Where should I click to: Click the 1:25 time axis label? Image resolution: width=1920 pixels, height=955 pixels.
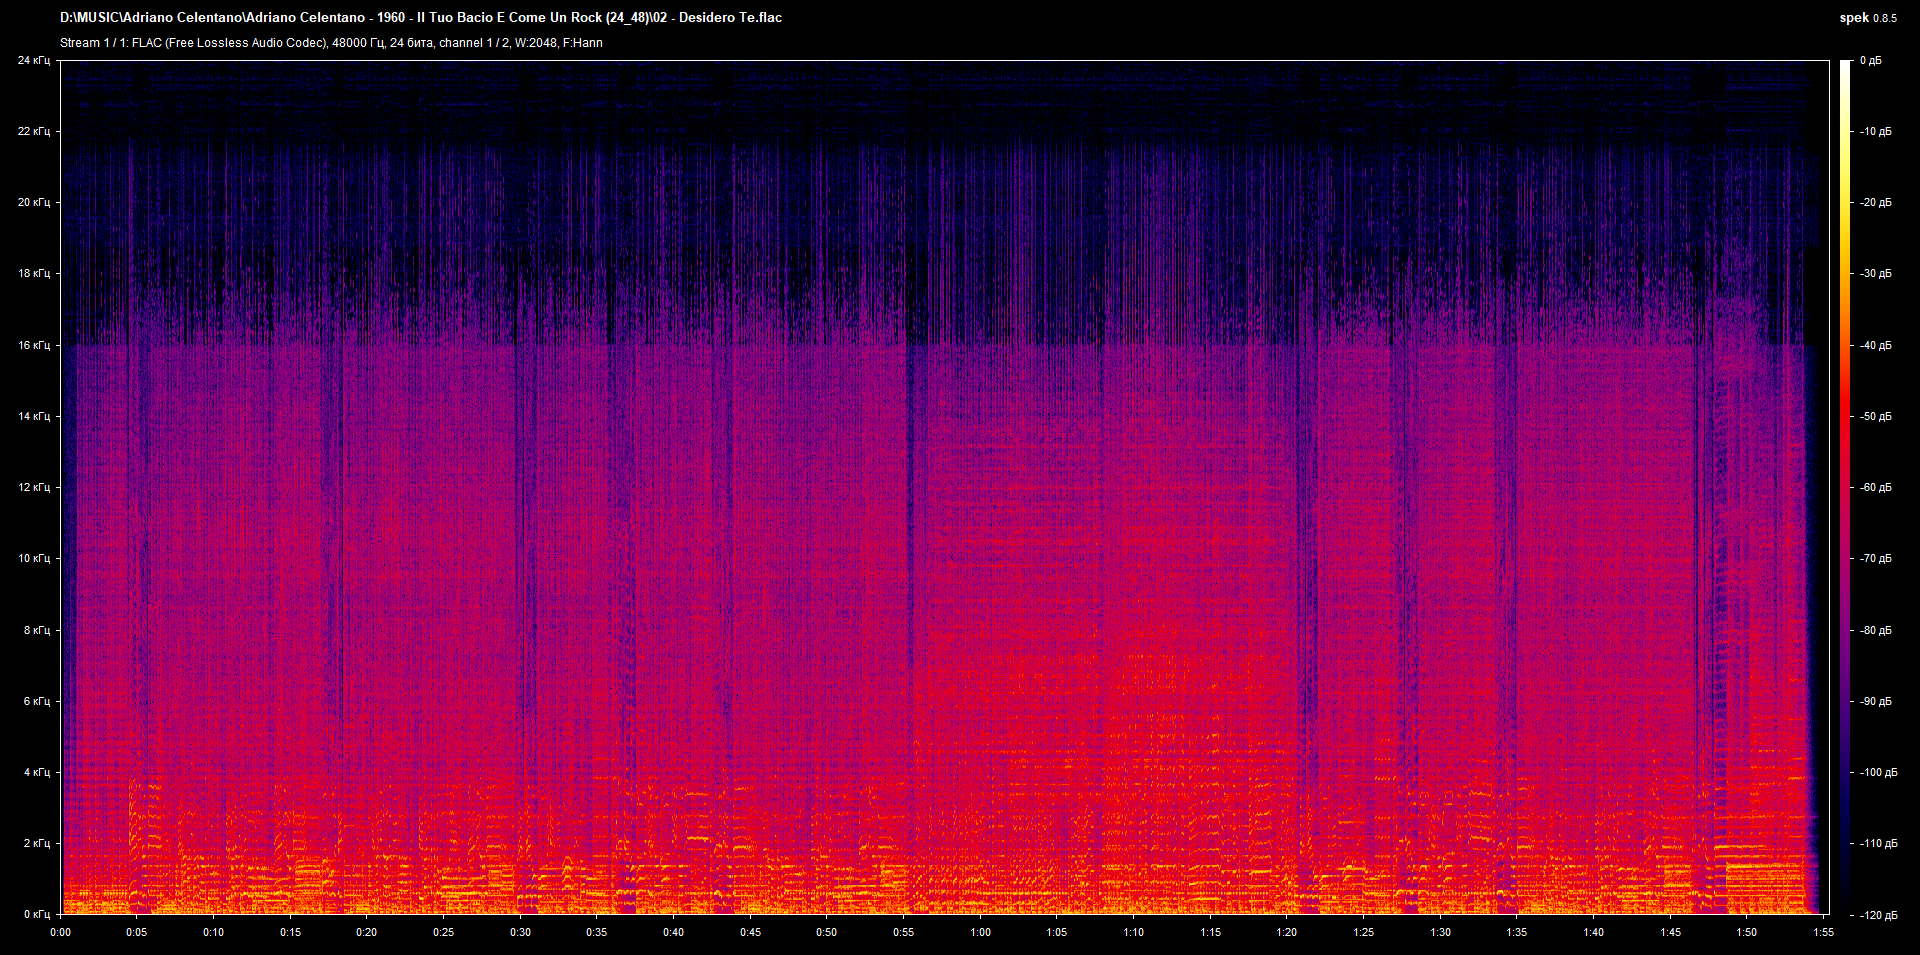point(1364,932)
